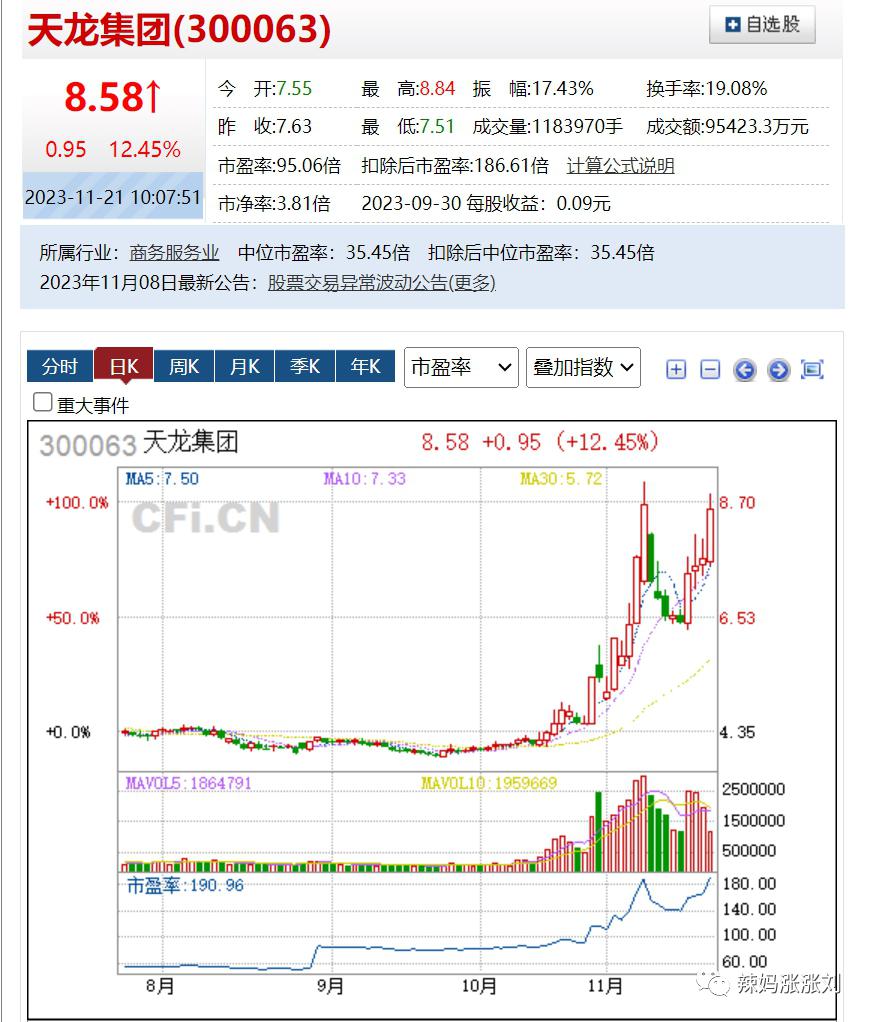Open fullscreen chart view icon
870x1022 pixels.
[x=812, y=370]
